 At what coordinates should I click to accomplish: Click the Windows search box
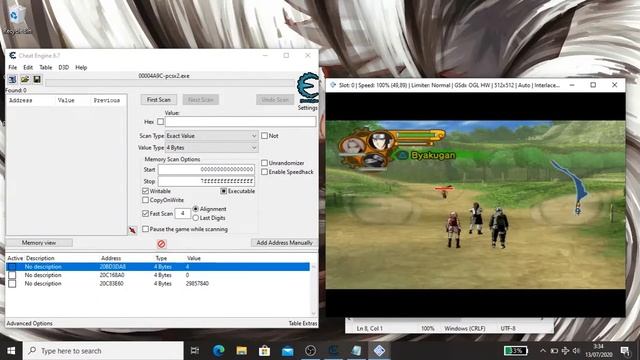click(103, 351)
